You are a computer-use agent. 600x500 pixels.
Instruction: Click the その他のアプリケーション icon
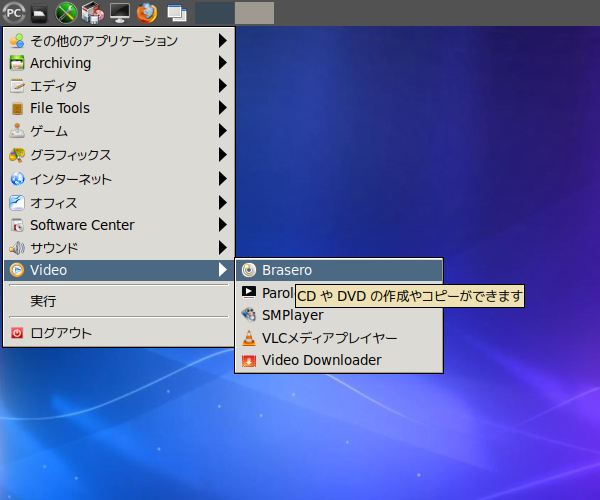point(17,41)
